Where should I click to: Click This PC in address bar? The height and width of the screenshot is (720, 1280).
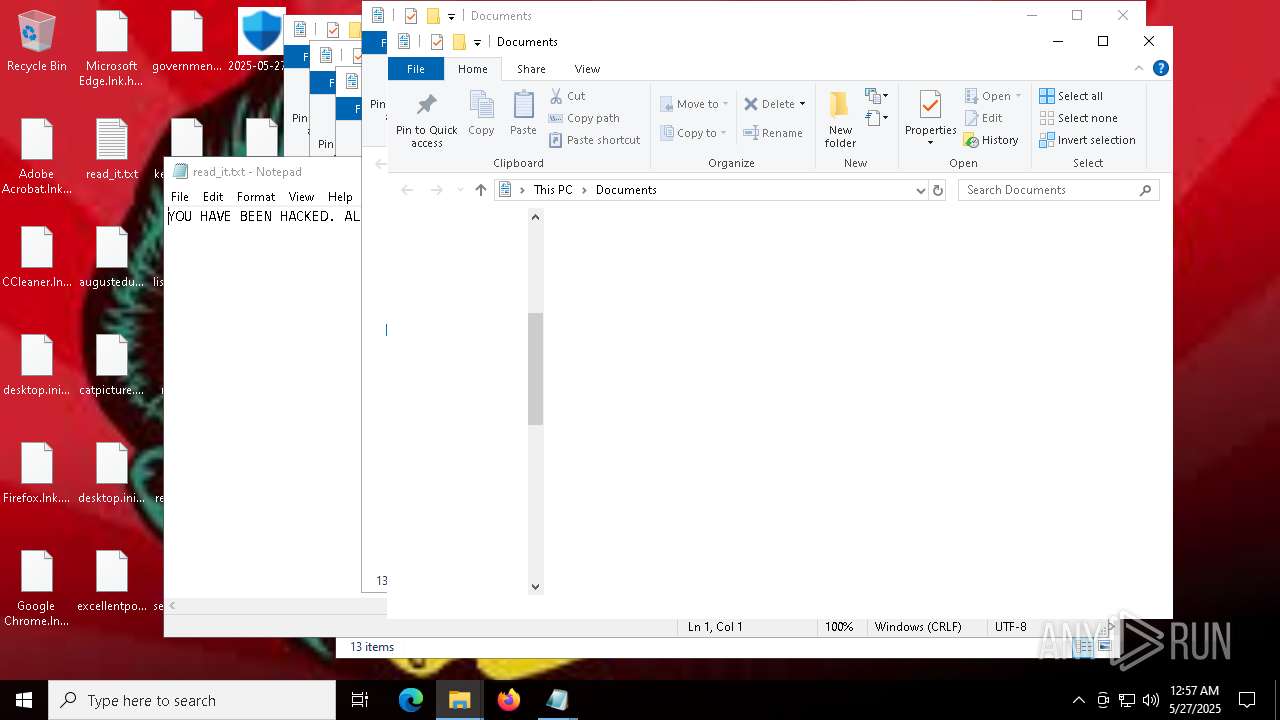(553, 190)
